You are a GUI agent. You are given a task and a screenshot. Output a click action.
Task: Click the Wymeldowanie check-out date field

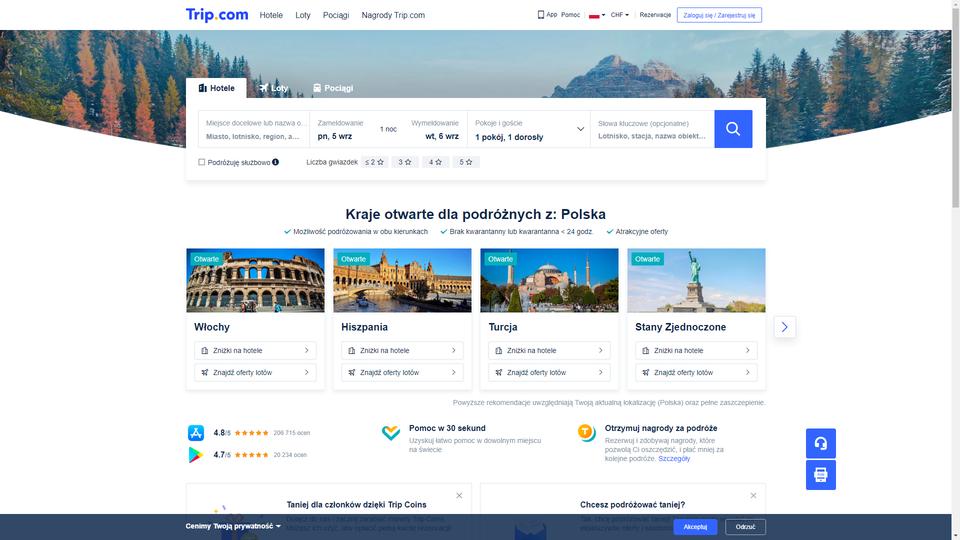pyautogui.click(x=435, y=129)
